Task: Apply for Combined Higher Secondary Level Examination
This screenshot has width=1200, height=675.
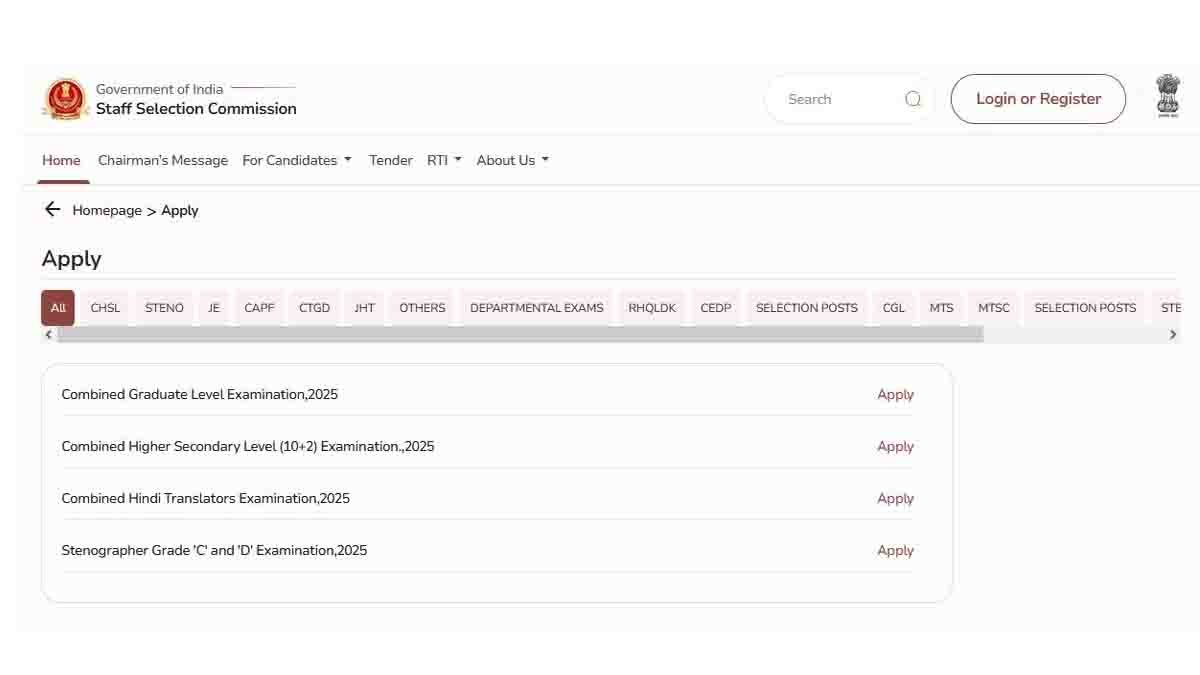Action: pyautogui.click(x=895, y=446)
